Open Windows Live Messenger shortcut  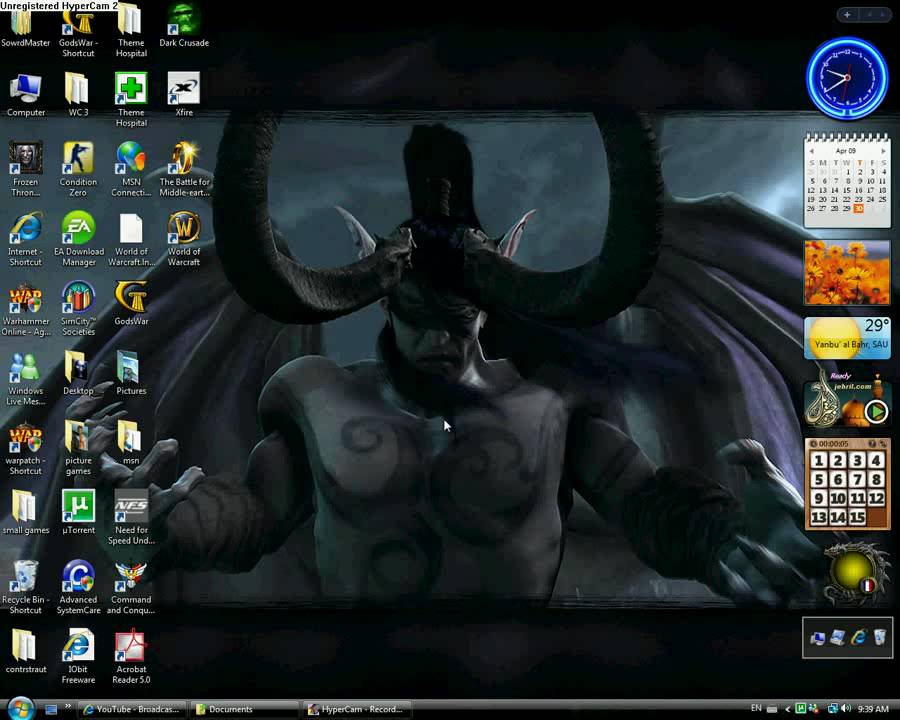25,378
